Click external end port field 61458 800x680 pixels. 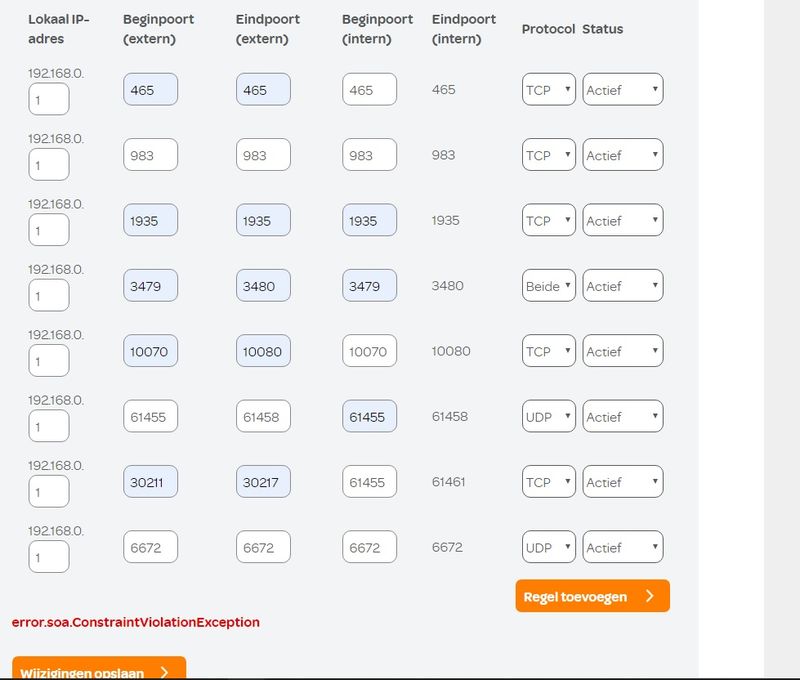[x=263, y=417]
